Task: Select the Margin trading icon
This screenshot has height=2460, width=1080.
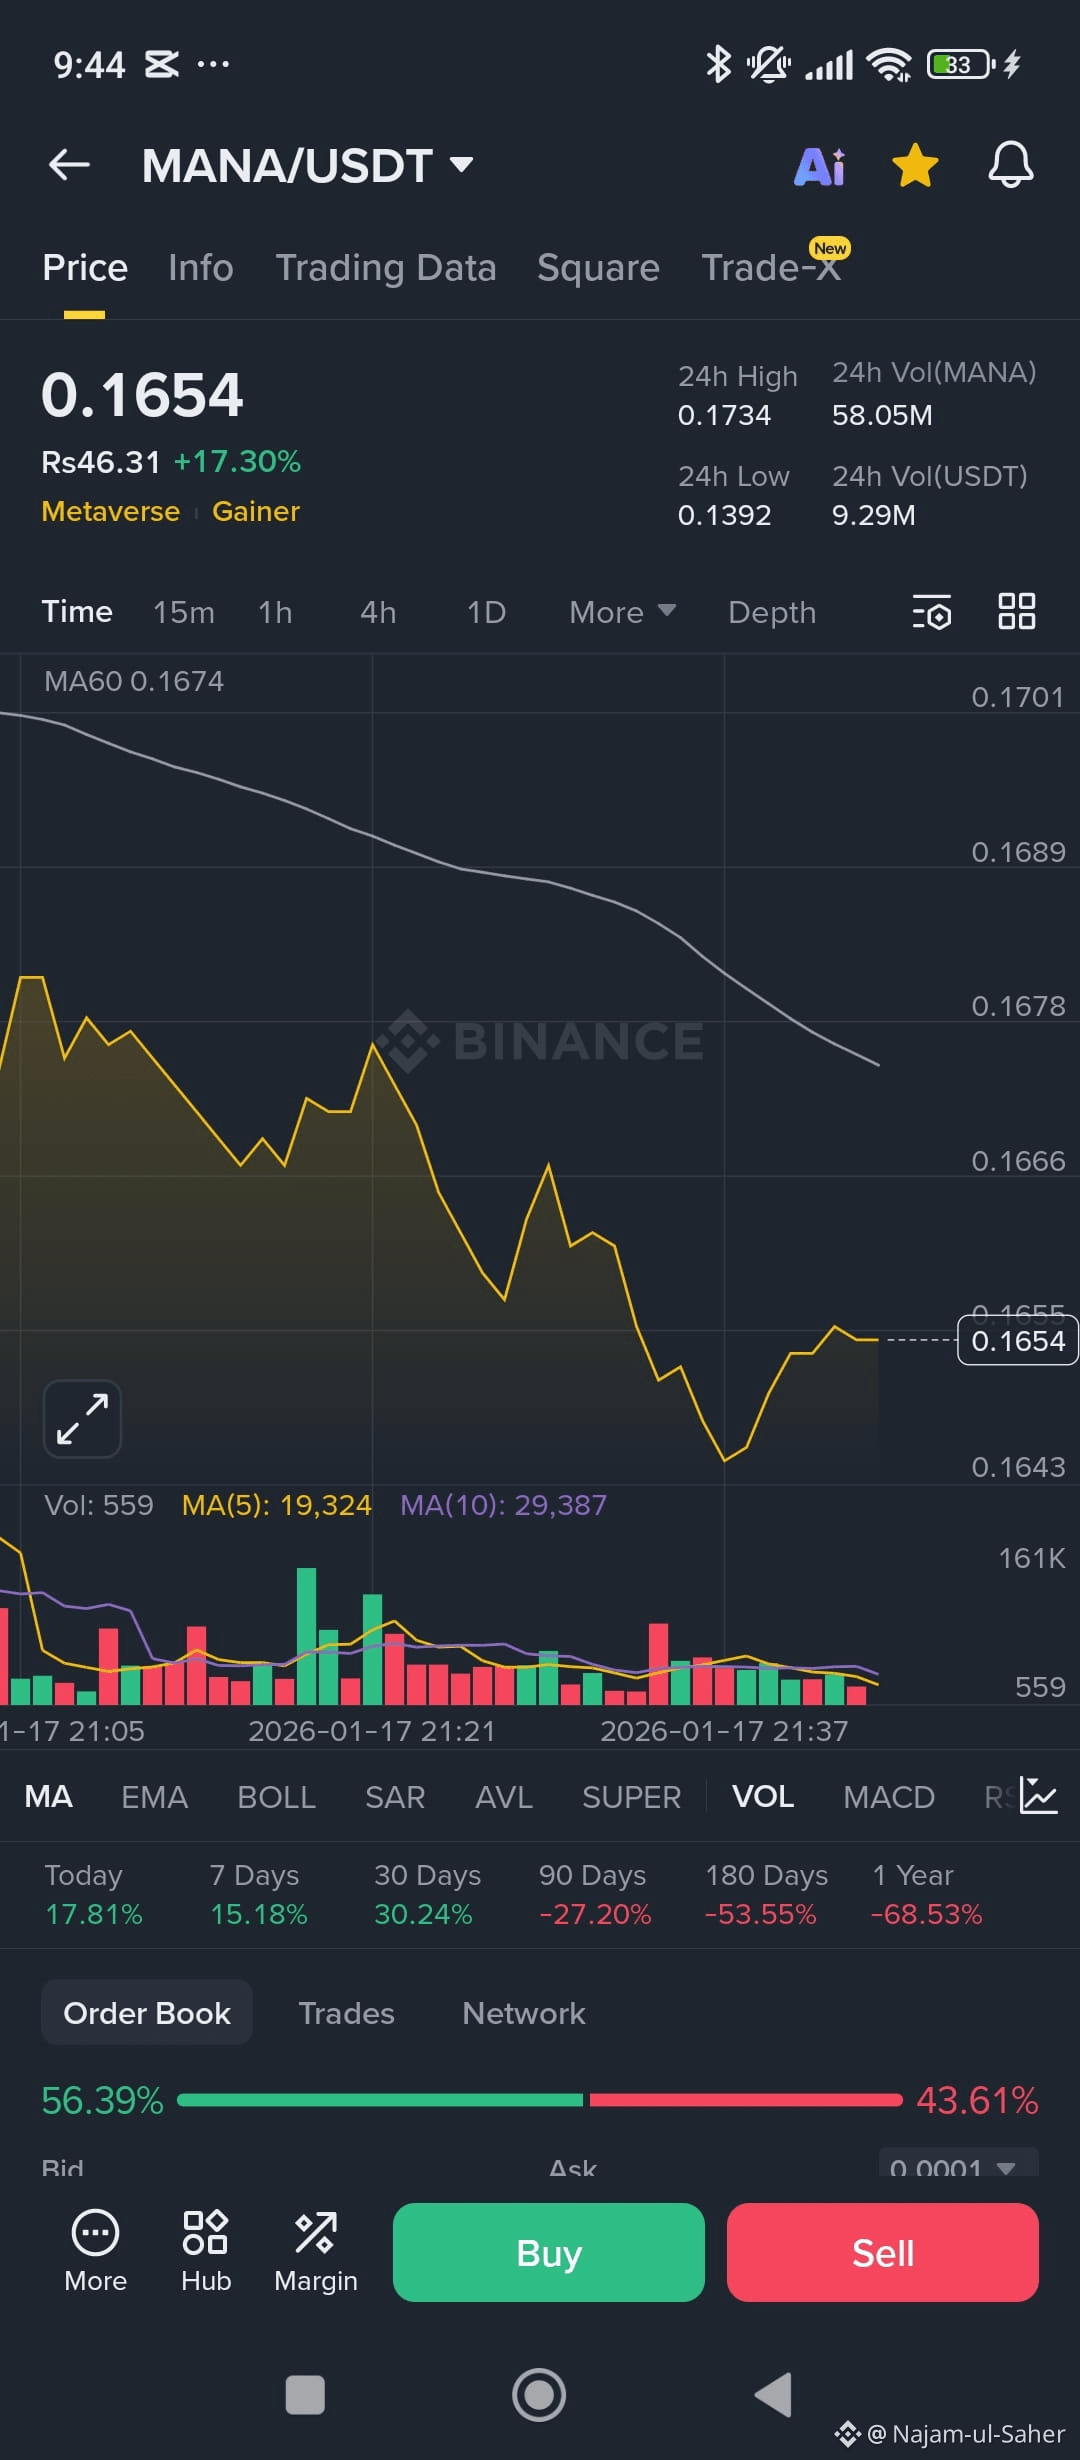Action: click(x=314, y=2252)
